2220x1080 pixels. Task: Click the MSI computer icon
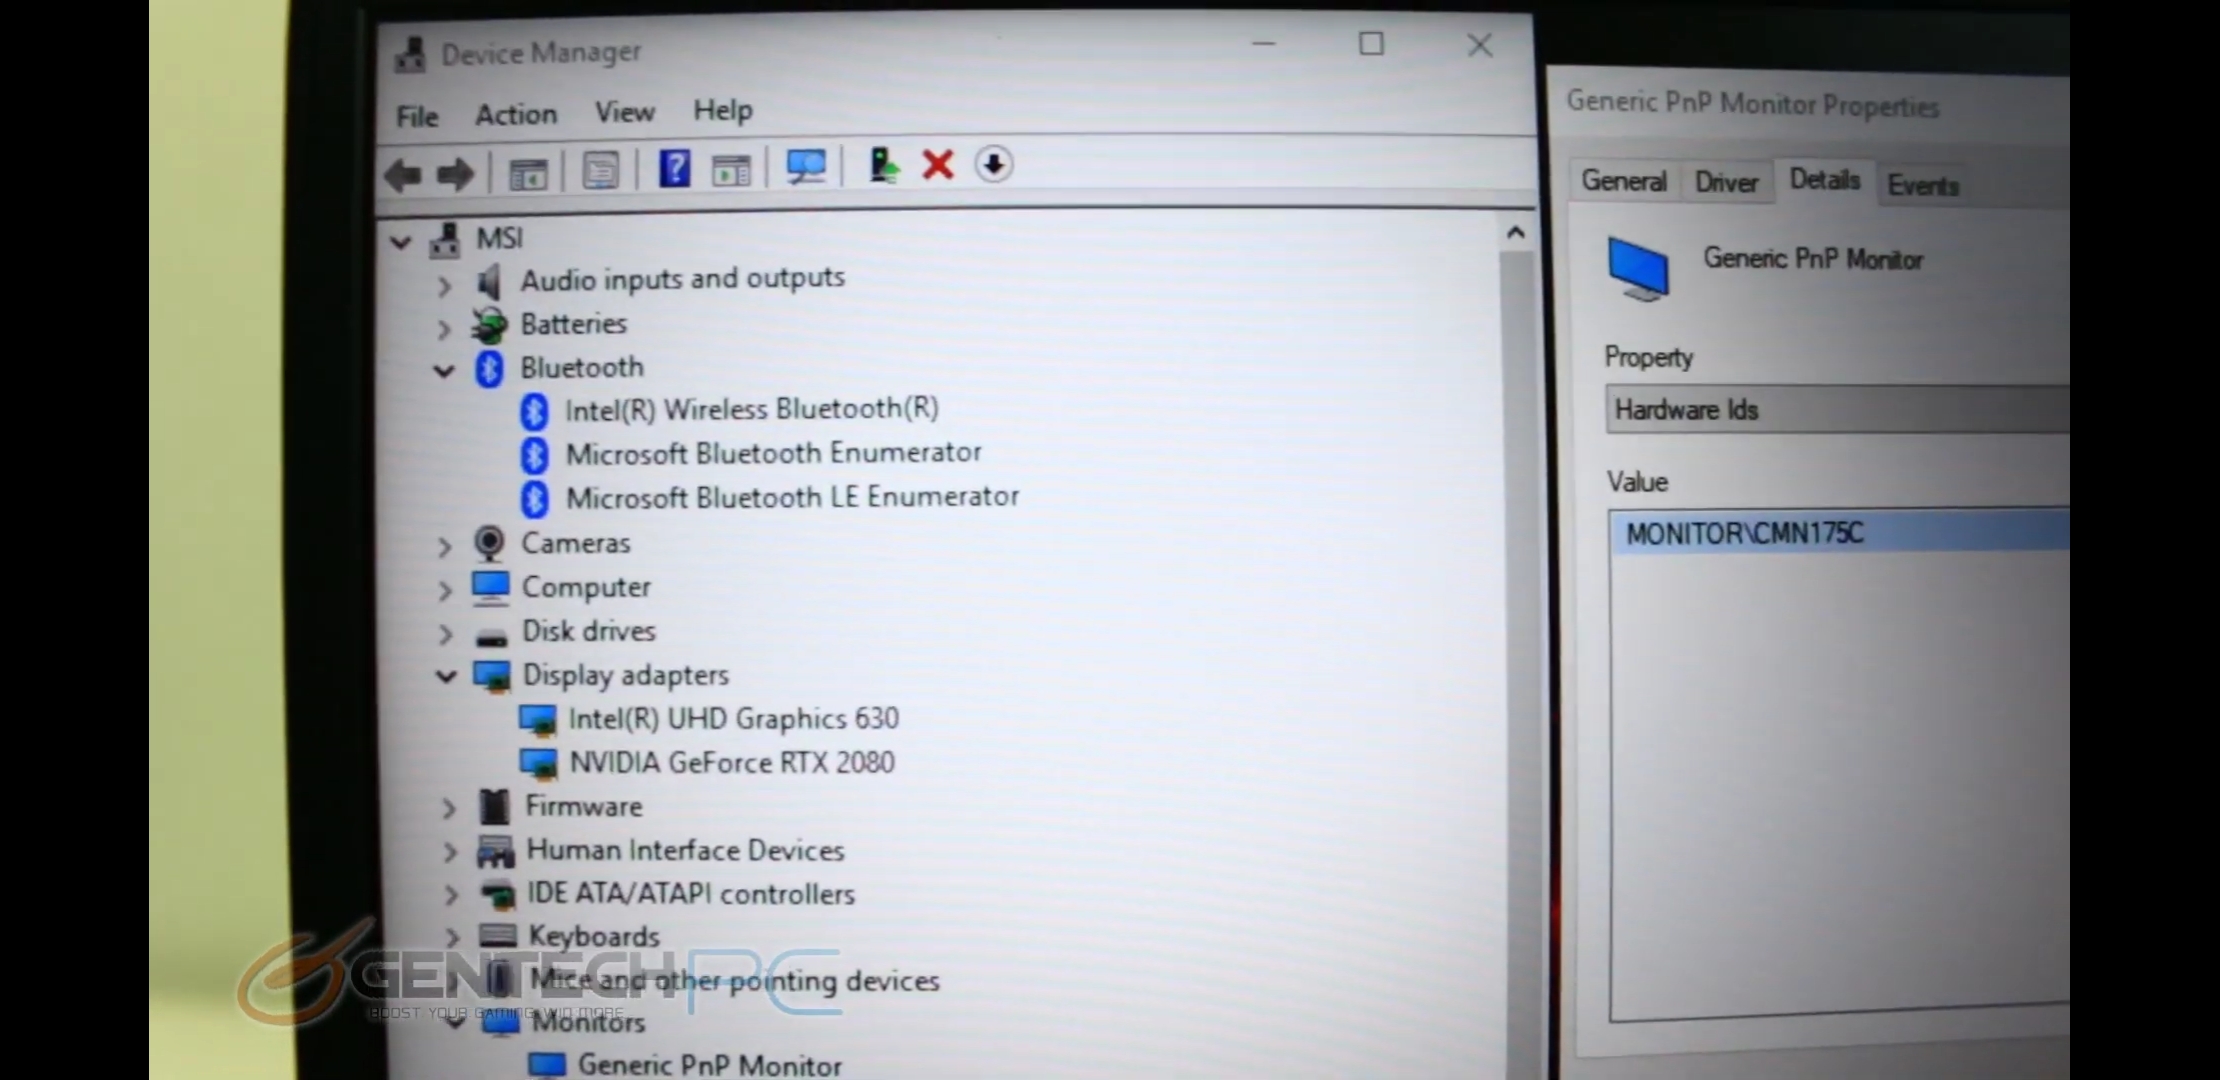[445, 240]
